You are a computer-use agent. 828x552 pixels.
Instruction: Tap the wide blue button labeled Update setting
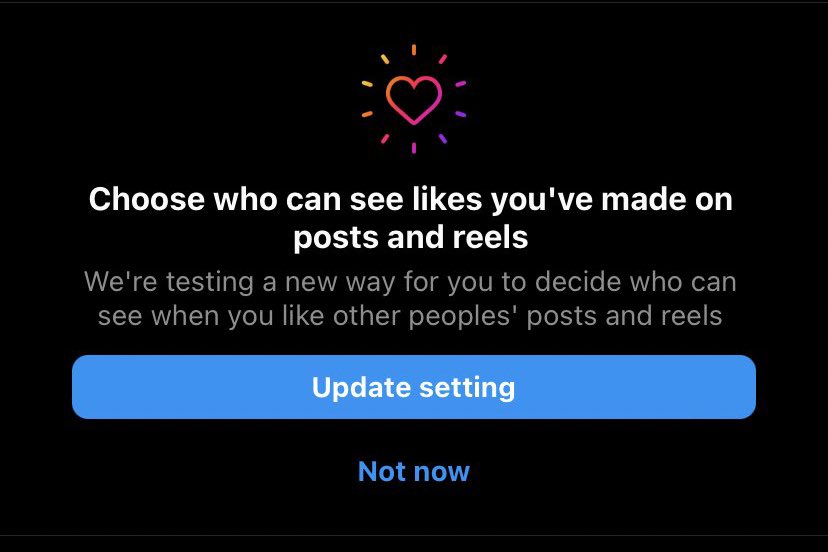414,387
